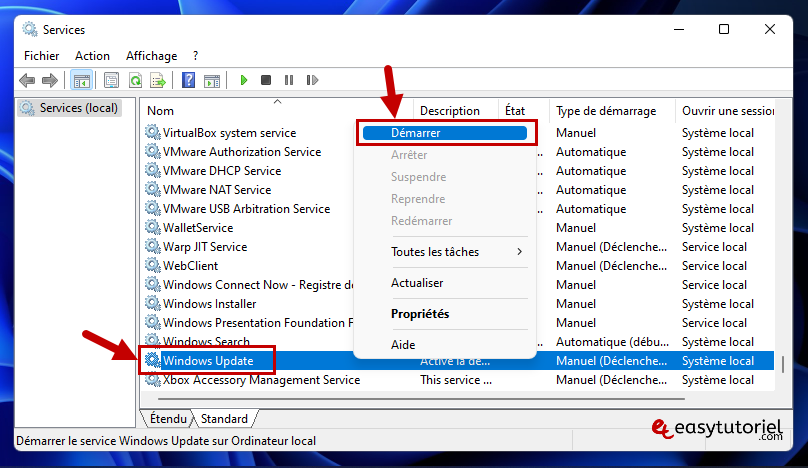Click the vertical scrollbar thumb
808x468 pixels.
(783, 364)
